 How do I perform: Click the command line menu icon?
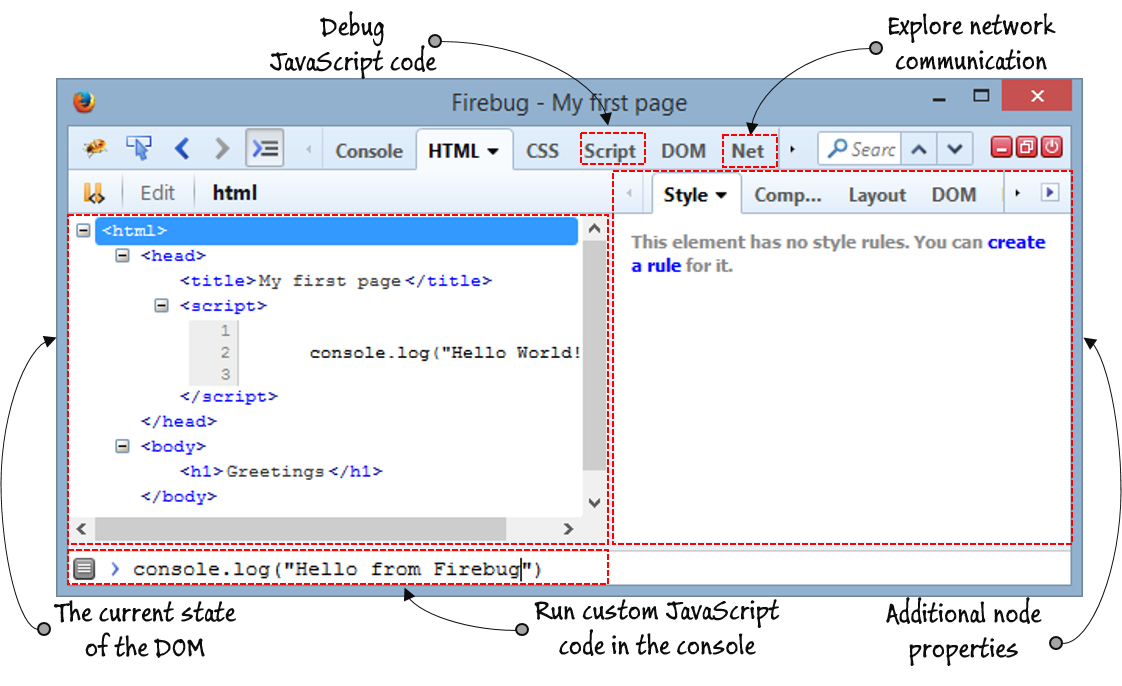point(84,569)
